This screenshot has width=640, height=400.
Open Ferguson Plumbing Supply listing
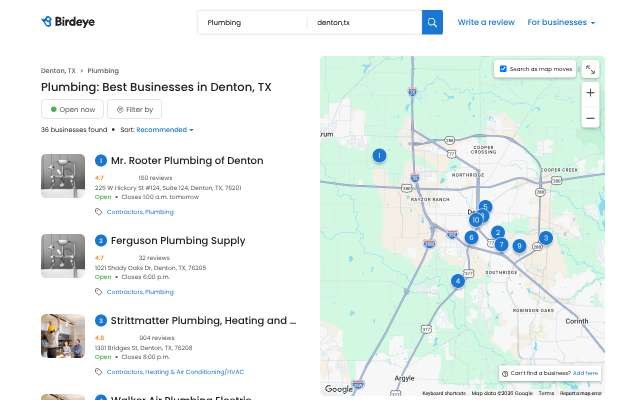[x=178, y=240]
